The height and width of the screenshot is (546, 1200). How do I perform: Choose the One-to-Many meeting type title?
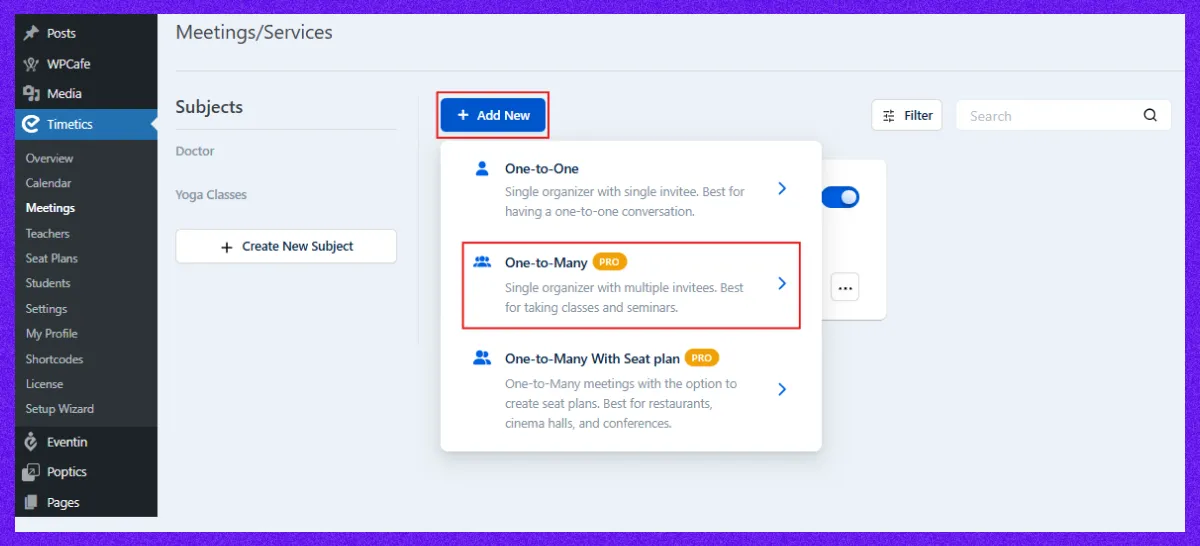click(546, 262)
